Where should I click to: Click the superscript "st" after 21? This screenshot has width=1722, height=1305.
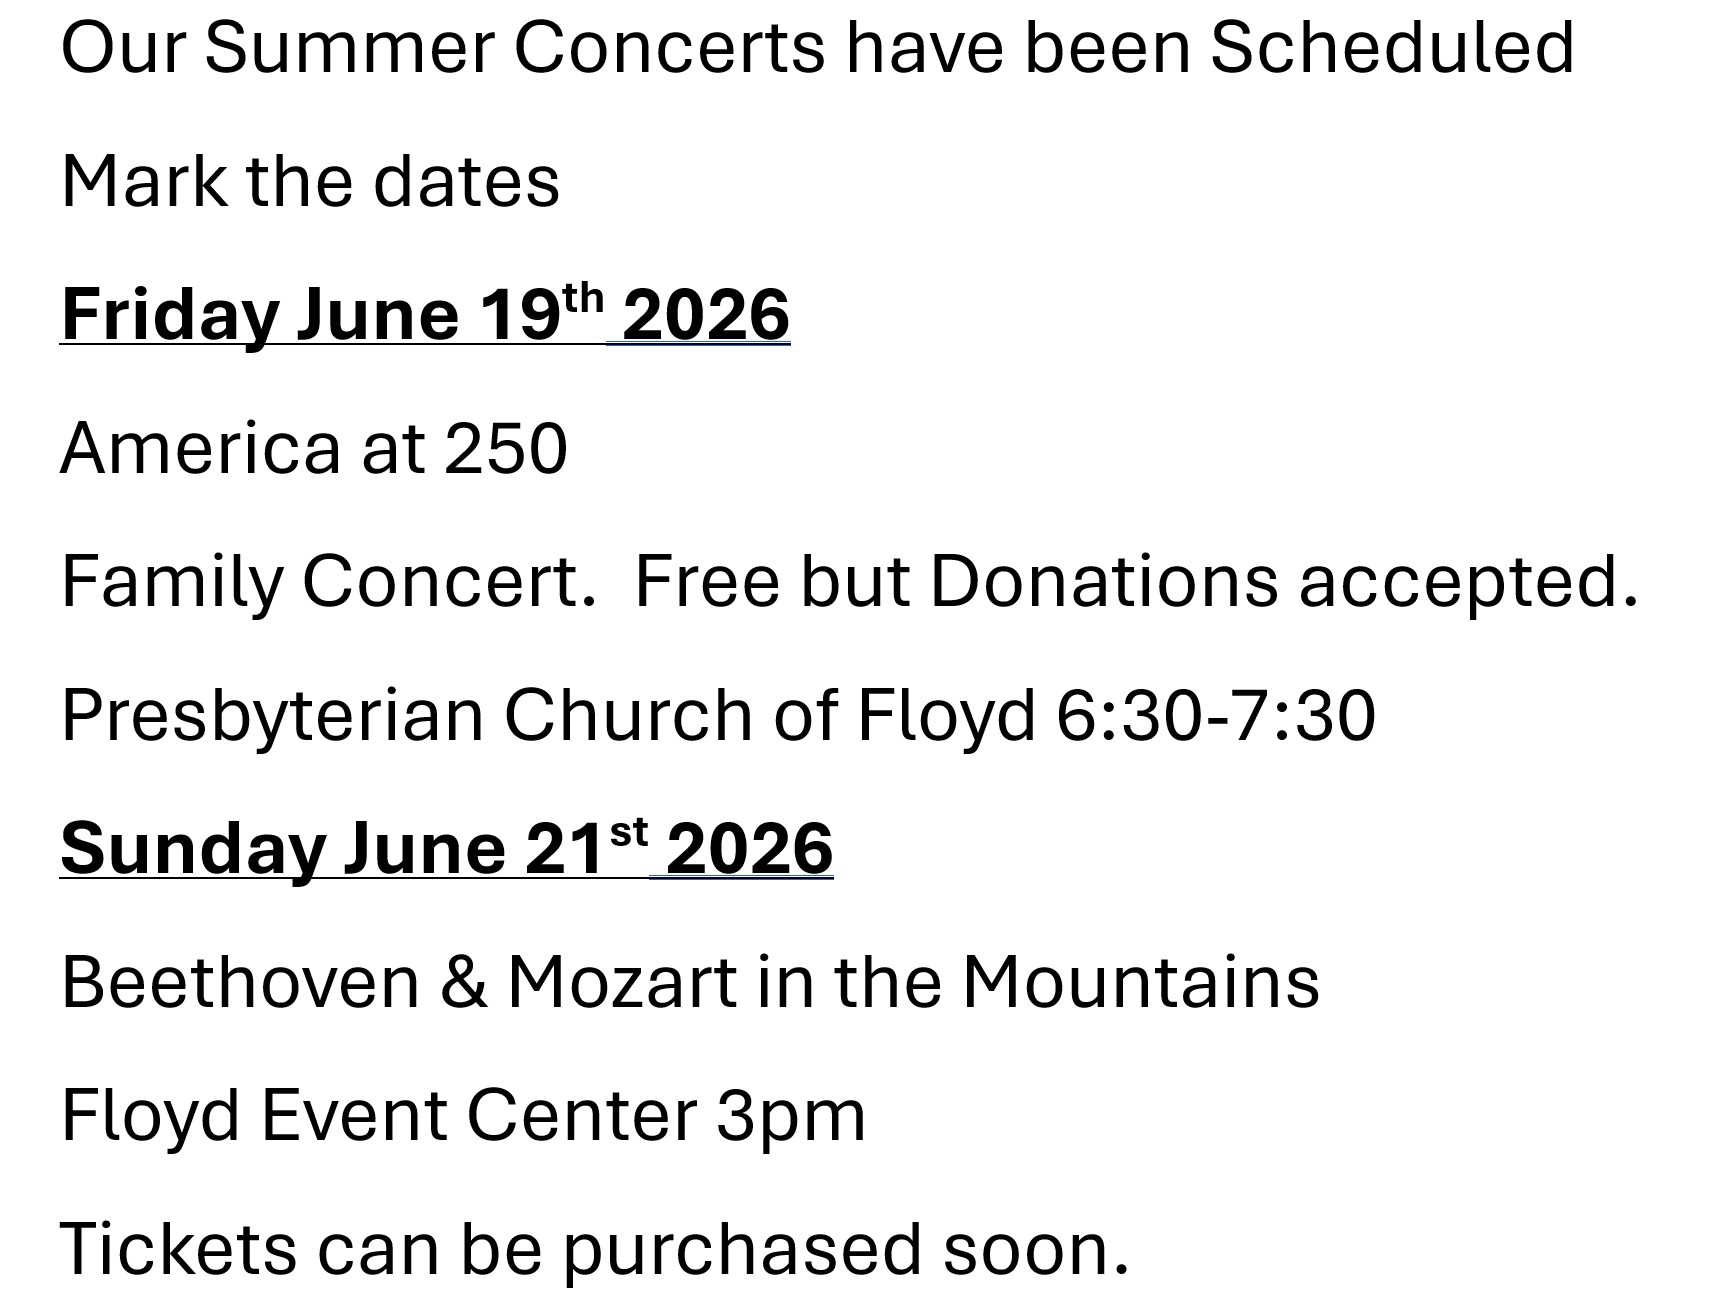click(628, 832)
